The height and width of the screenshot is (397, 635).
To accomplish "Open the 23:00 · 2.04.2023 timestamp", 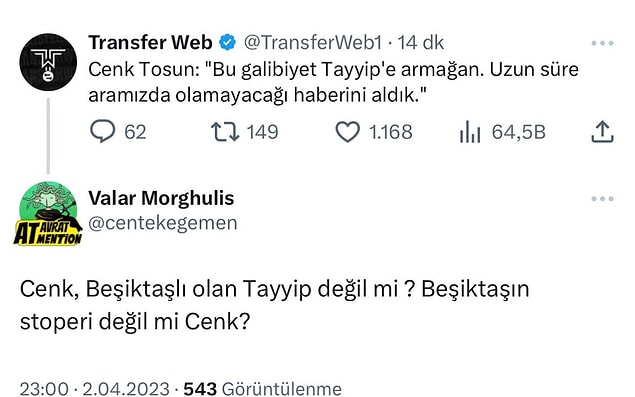I will point(94,389).
